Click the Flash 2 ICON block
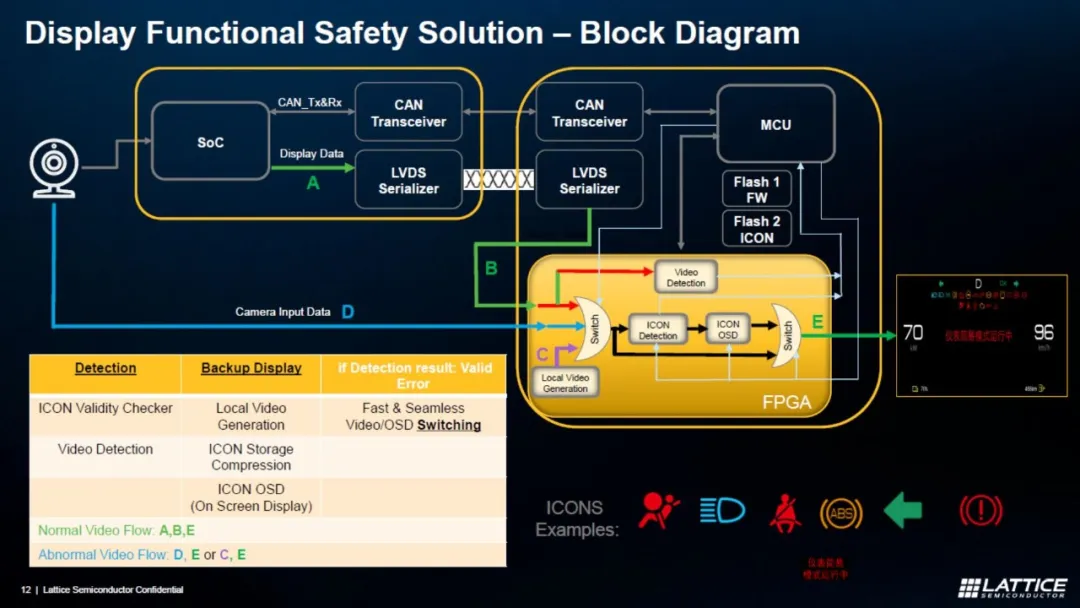This screenshot has width=1080, height=608. (x=756, y=229)
